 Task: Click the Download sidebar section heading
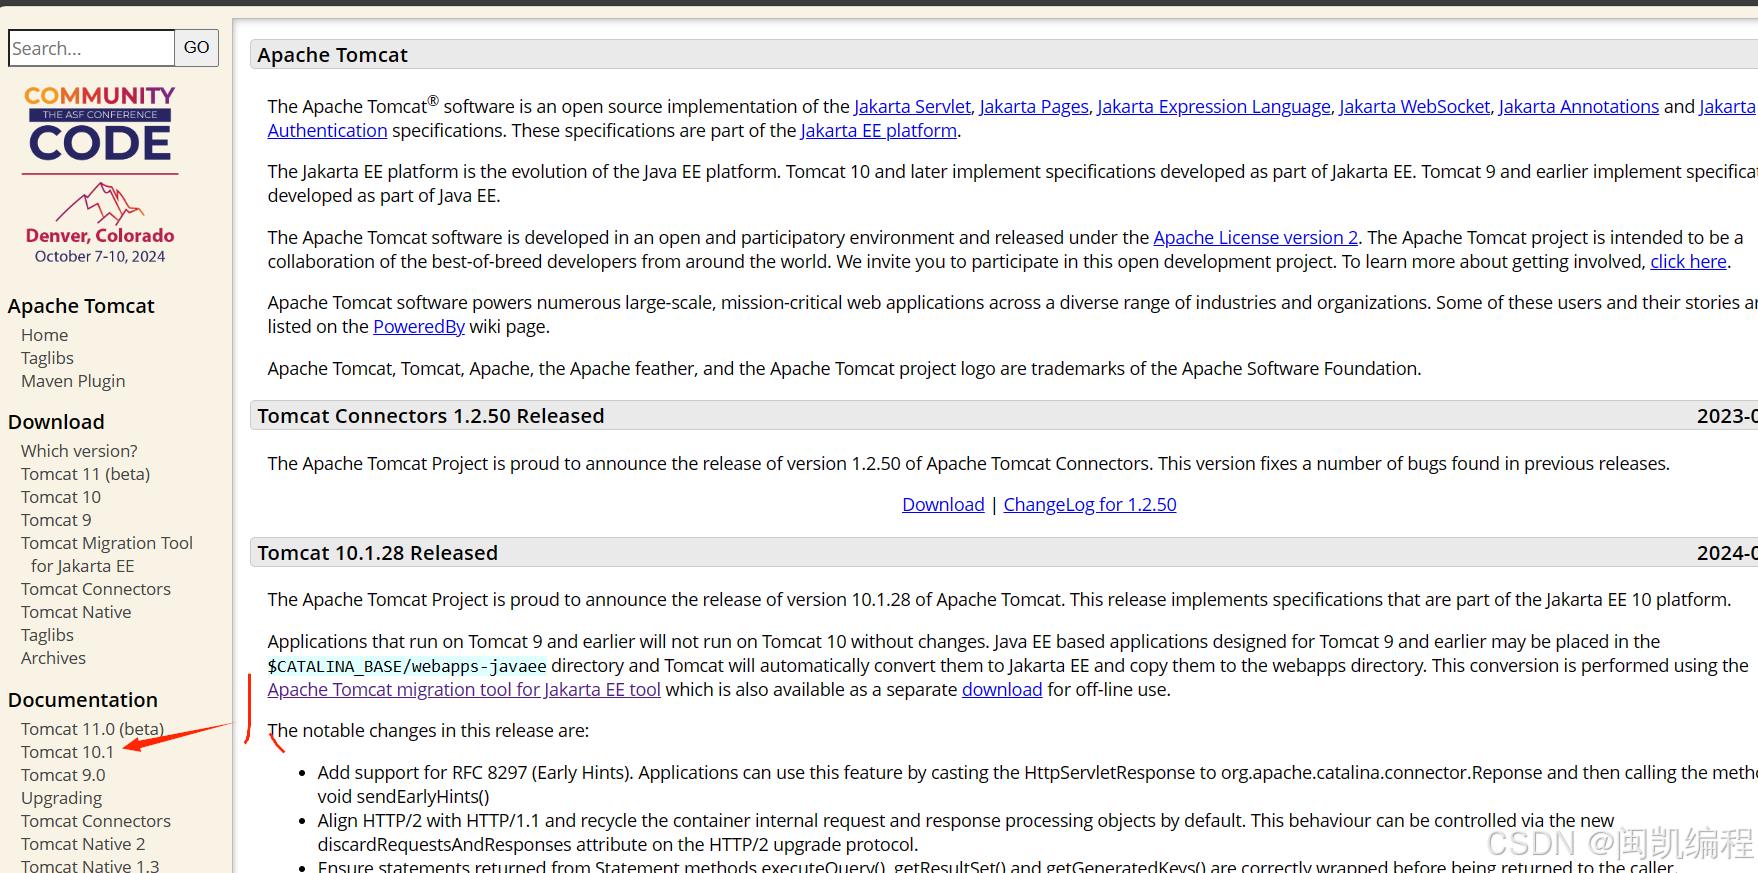pyautogui.click(x=56, y=422)
